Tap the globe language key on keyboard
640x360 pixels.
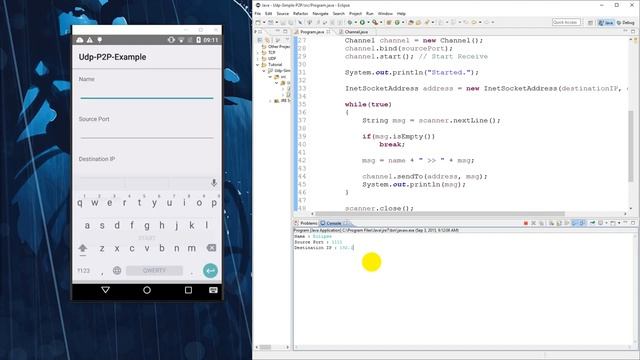(x=117, y=270)
